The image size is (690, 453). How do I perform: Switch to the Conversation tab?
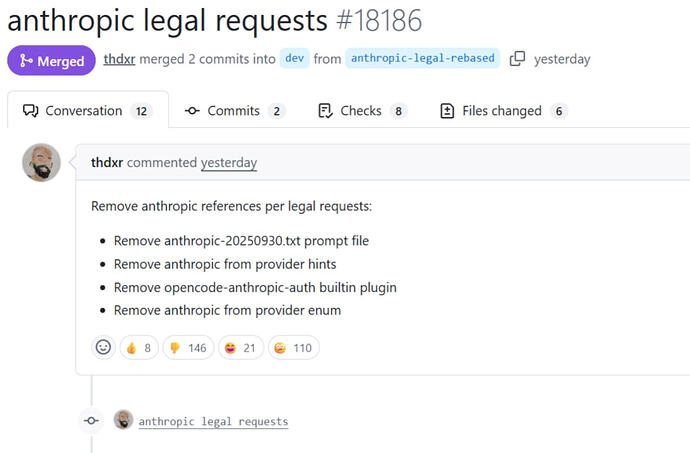click(88, 110)
